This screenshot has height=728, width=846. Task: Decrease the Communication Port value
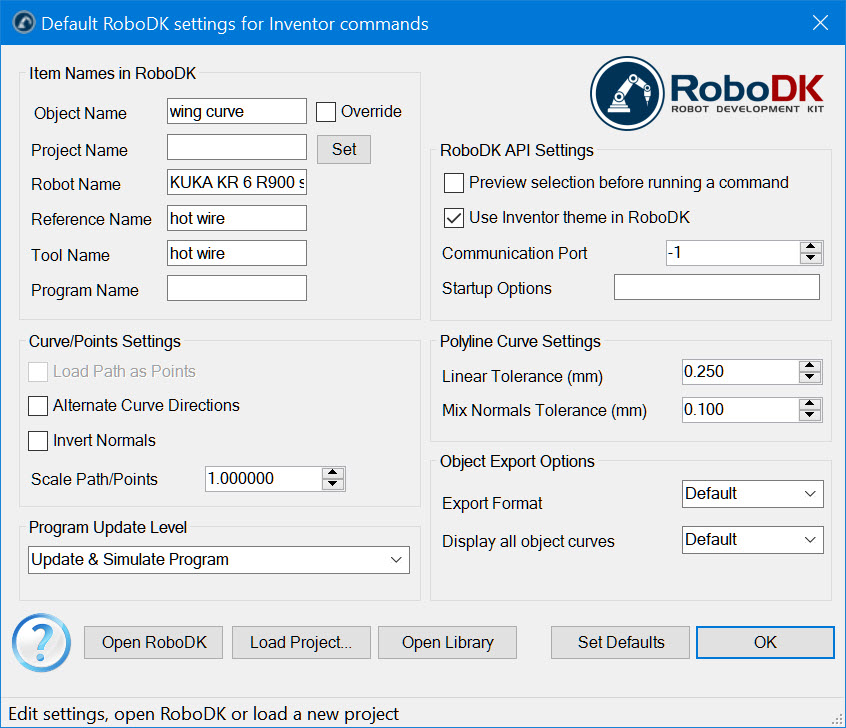(x=810, y=259)
